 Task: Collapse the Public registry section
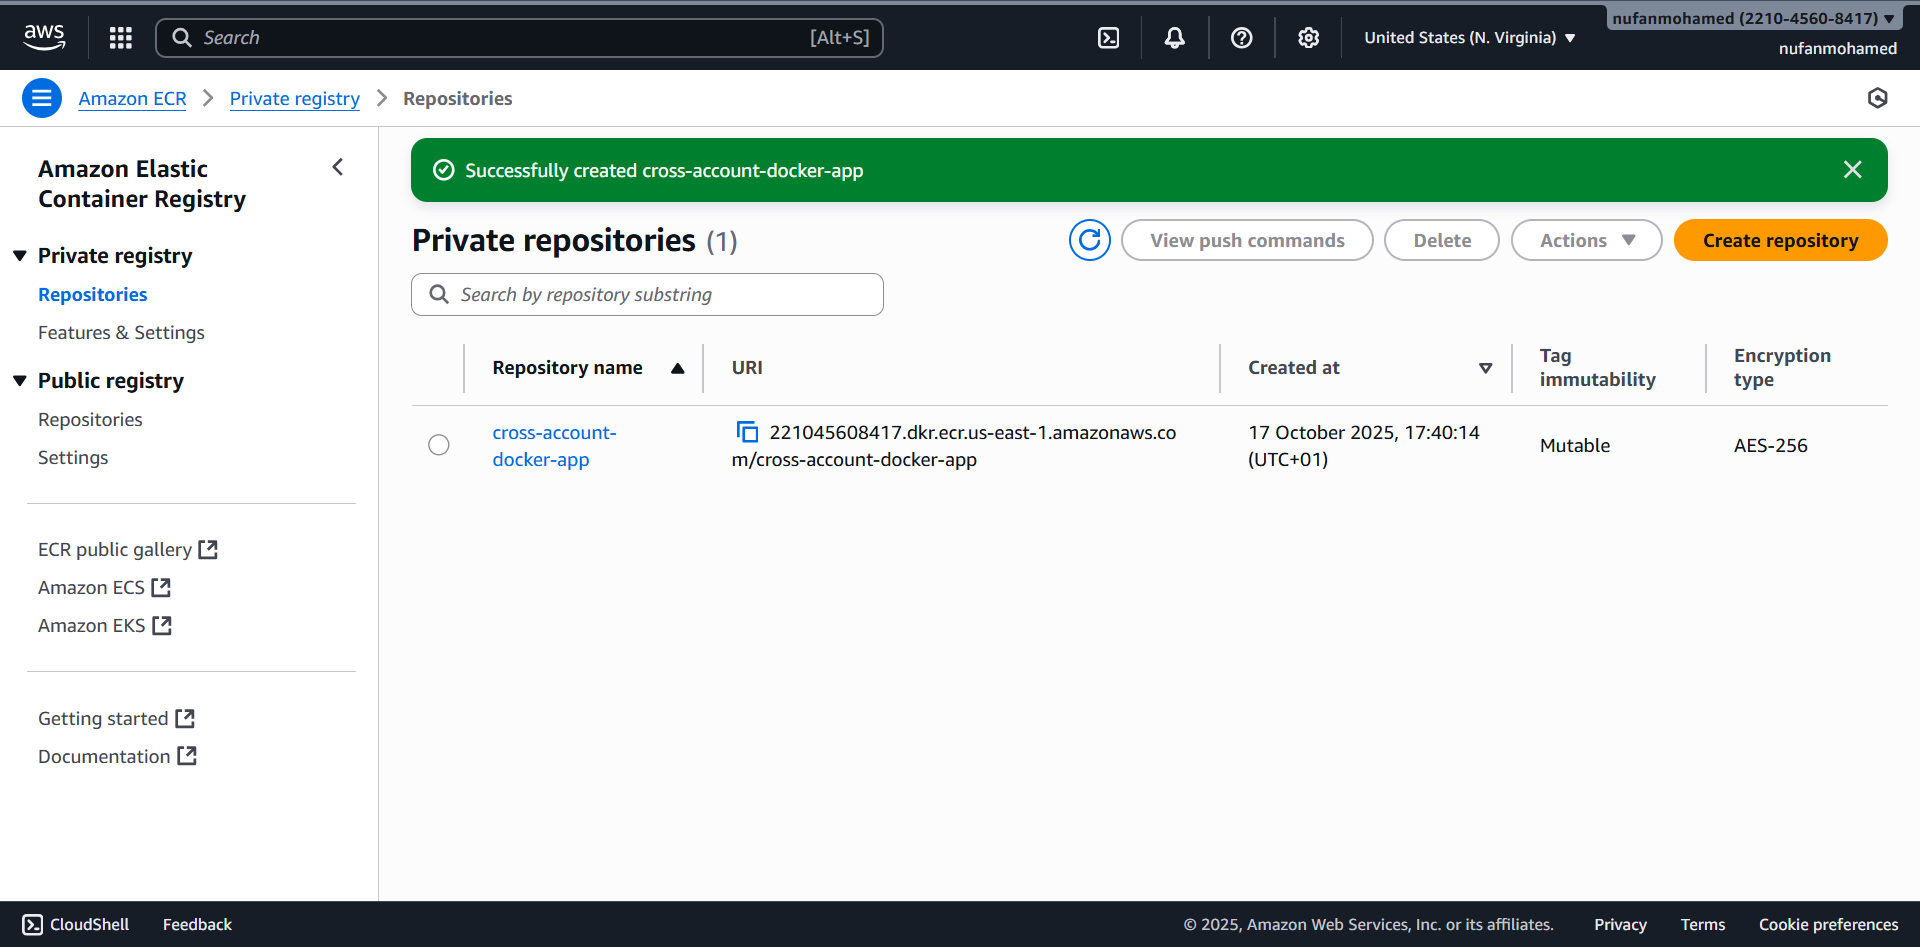pos(20,381)
